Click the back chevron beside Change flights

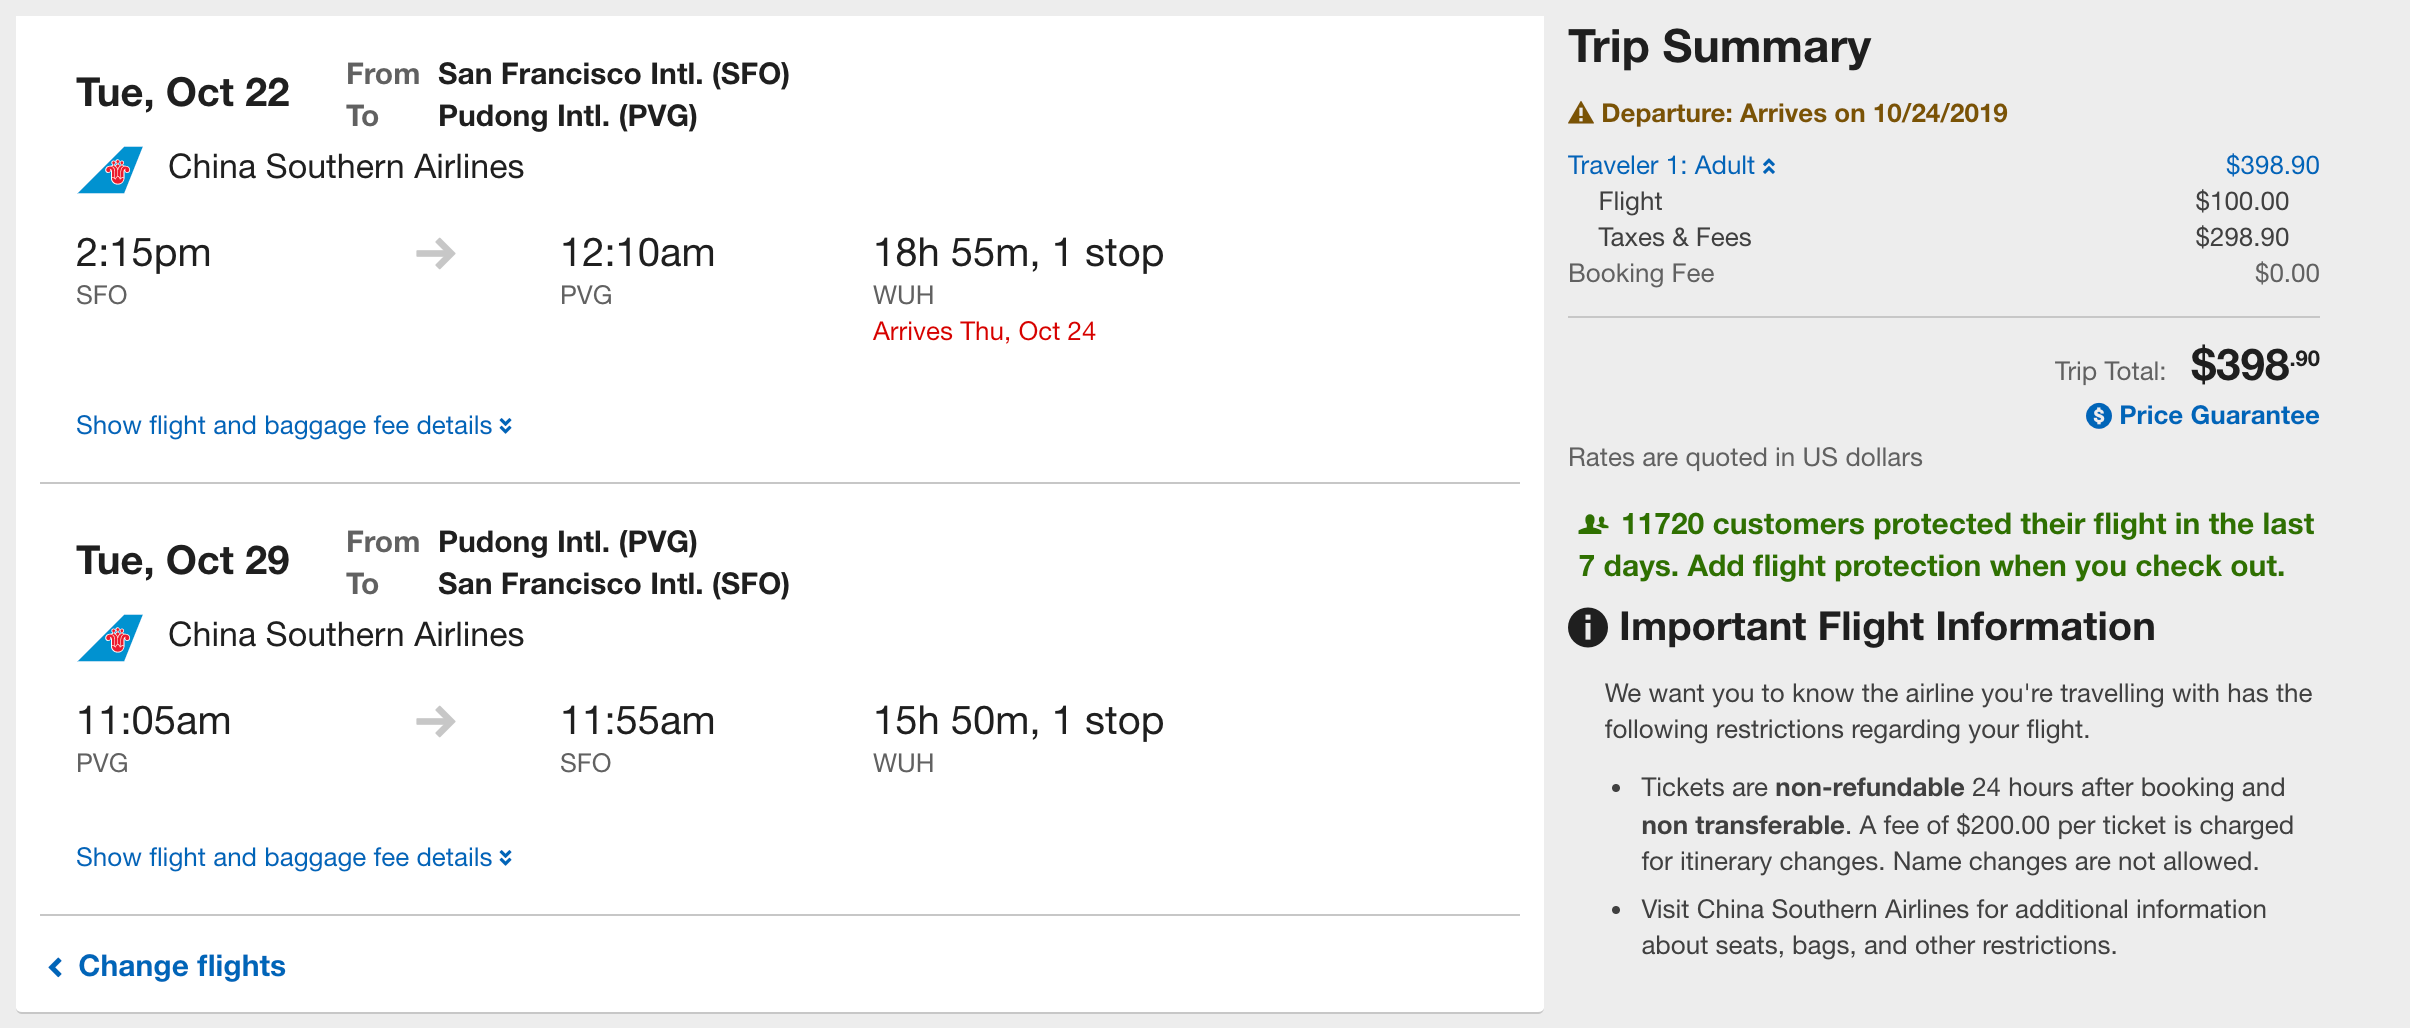pos(56,966)
